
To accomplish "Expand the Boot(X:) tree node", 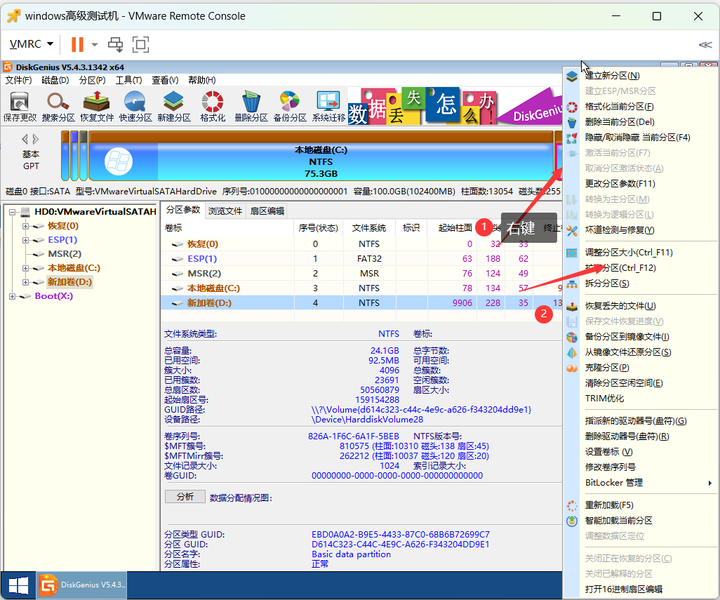I will tap(12, 296).
